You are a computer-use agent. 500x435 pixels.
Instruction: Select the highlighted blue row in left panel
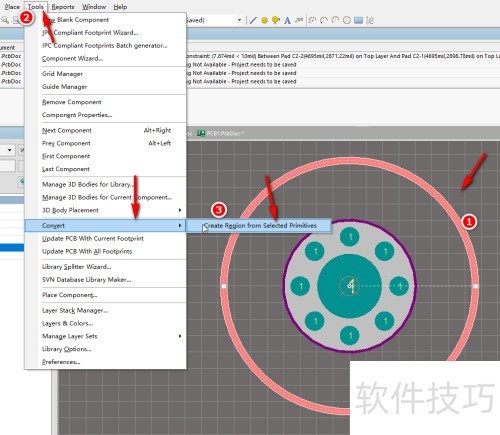pos(12,247)
